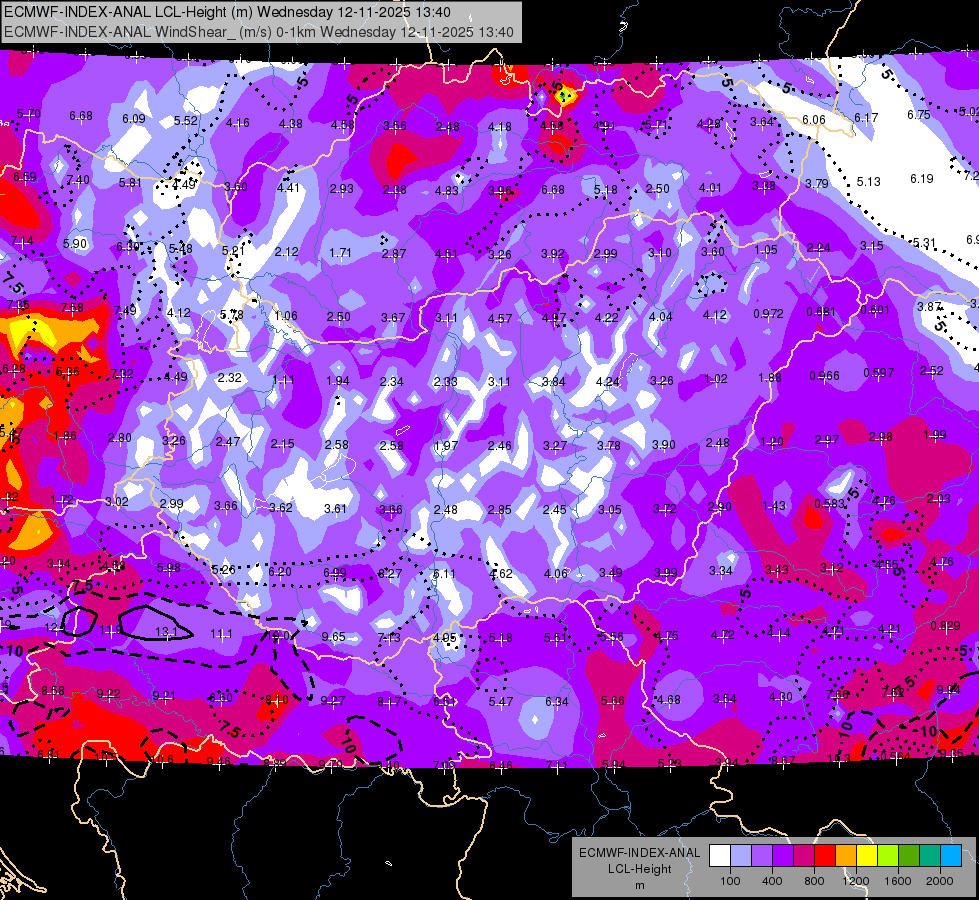Click the grid value 0.583
The width and height of the screenshot is (979, 900).
[829, 503]
